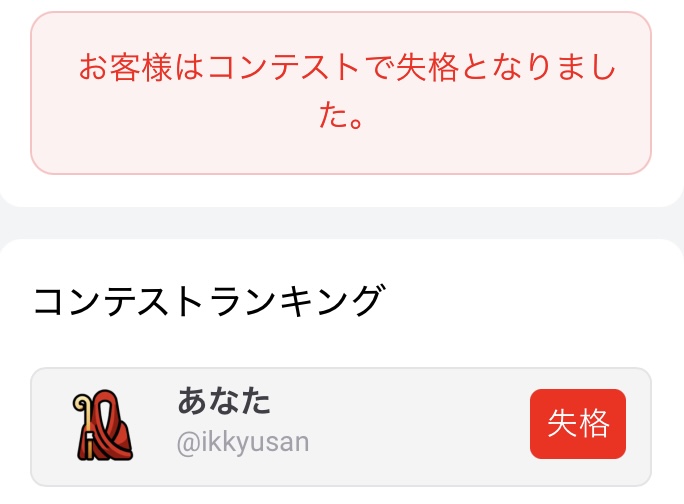Click the golden staff on the avatar

[x=84, y=425]
